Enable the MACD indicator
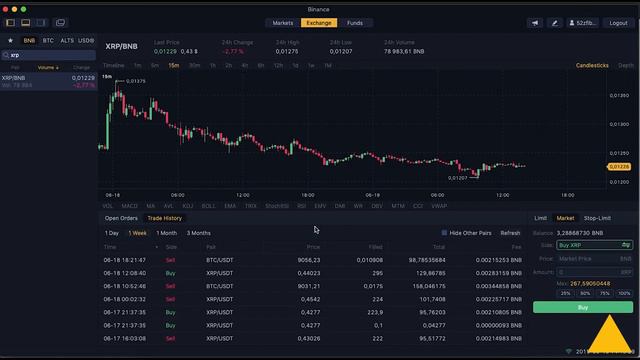 129,206
